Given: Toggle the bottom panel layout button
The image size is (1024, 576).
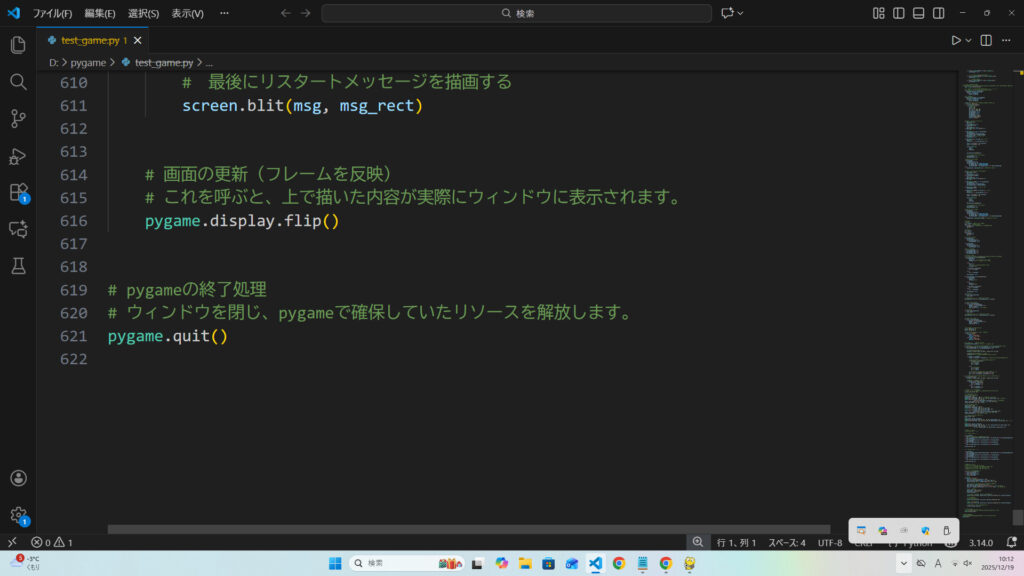Looking at the screenshot, I should [x=919, y=13].
